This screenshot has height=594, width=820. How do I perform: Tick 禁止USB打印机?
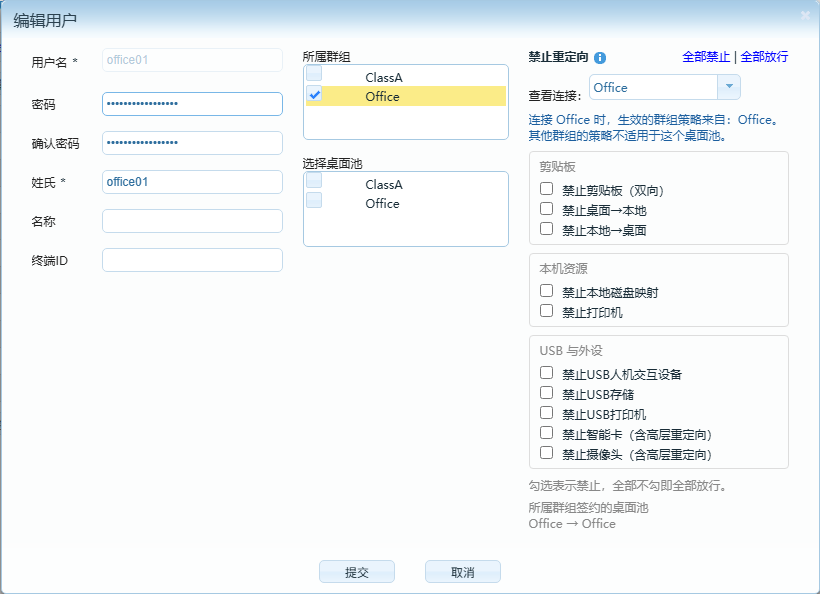546,413
